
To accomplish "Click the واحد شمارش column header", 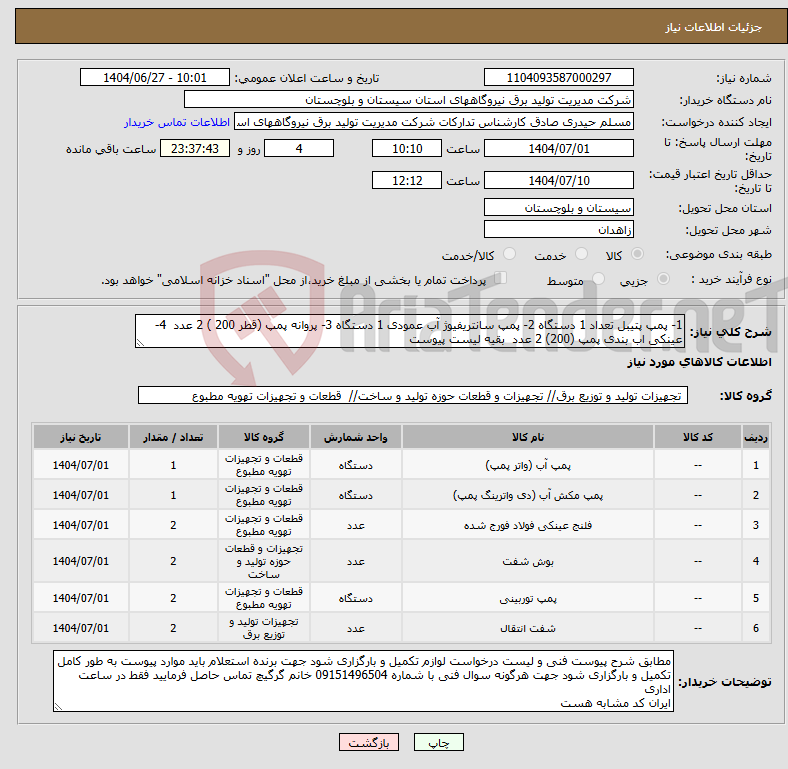I will [x=355, y=437].
